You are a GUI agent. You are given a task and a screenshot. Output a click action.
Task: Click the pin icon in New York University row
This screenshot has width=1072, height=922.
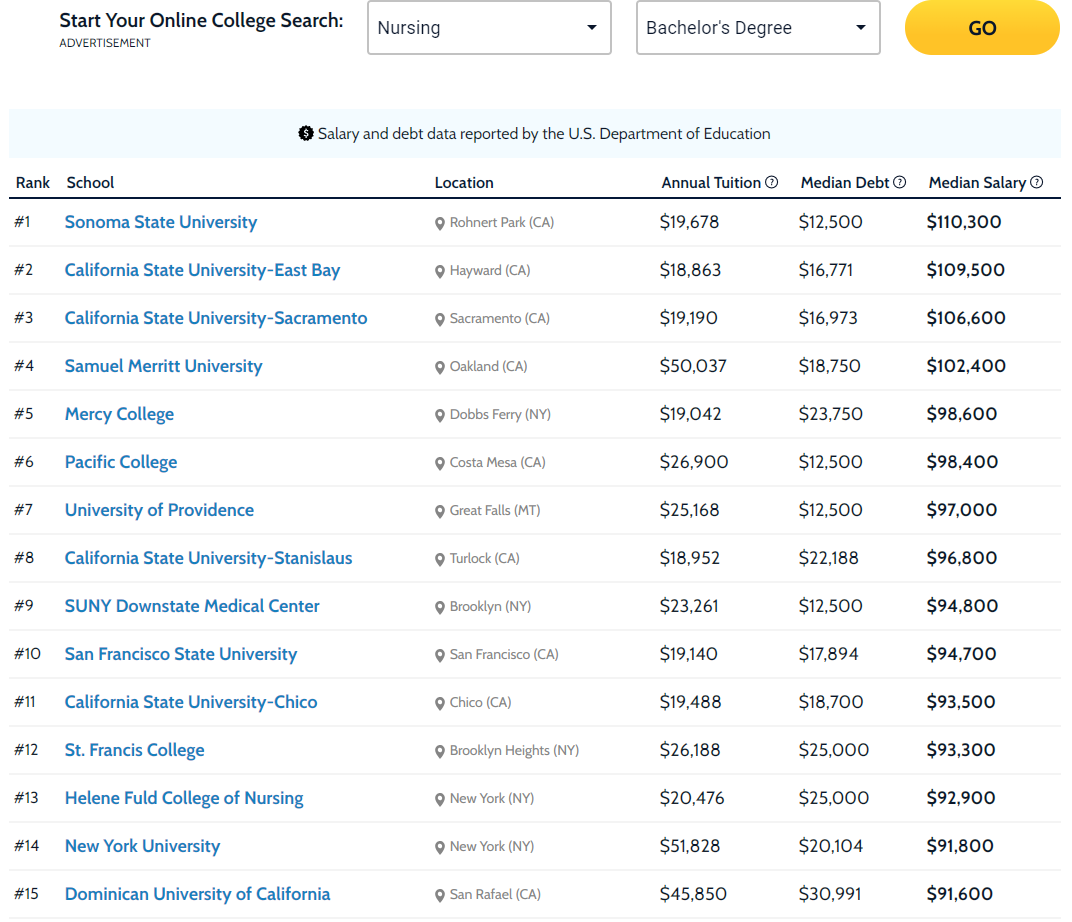440,848
